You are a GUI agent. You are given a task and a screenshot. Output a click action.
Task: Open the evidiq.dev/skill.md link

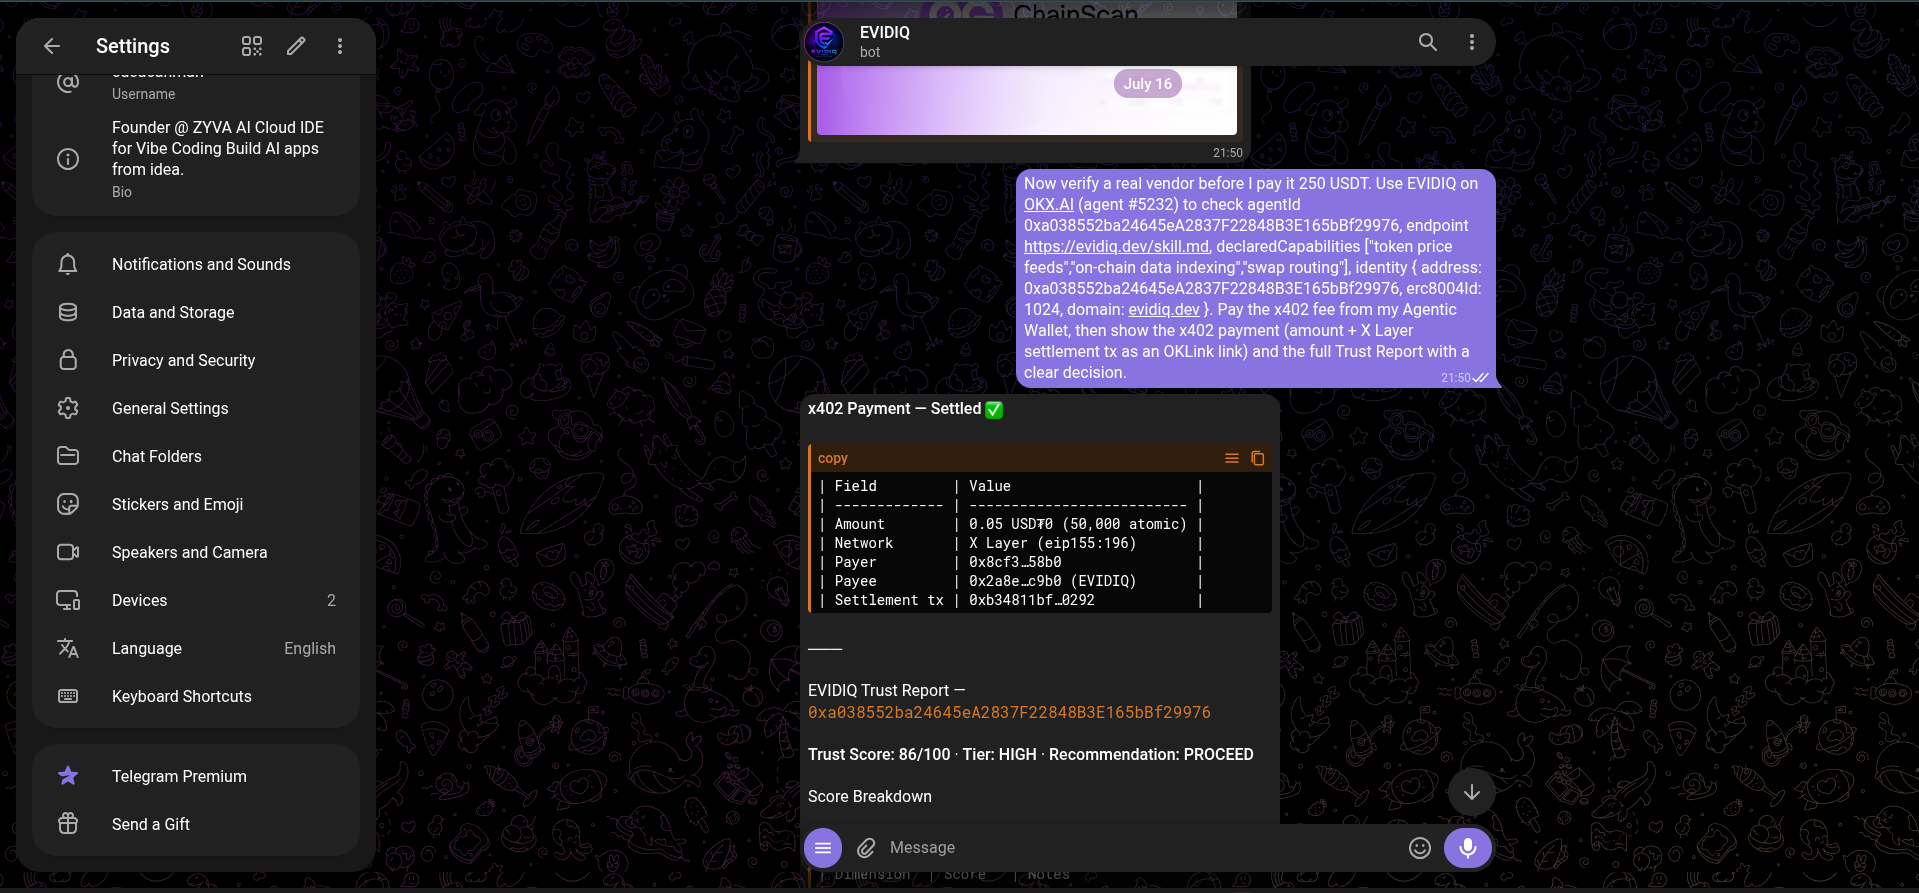(1116, 246)
